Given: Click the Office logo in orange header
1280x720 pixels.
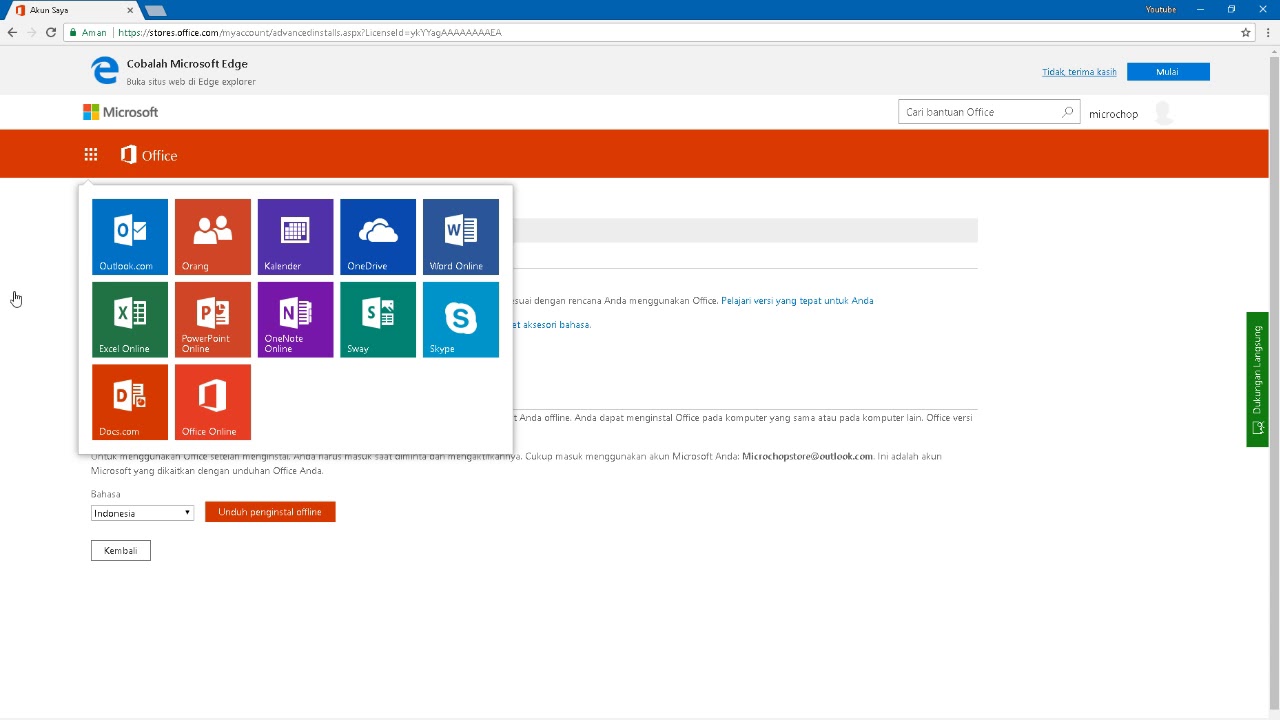Looking at the screenshot, I should pos(148,155).
